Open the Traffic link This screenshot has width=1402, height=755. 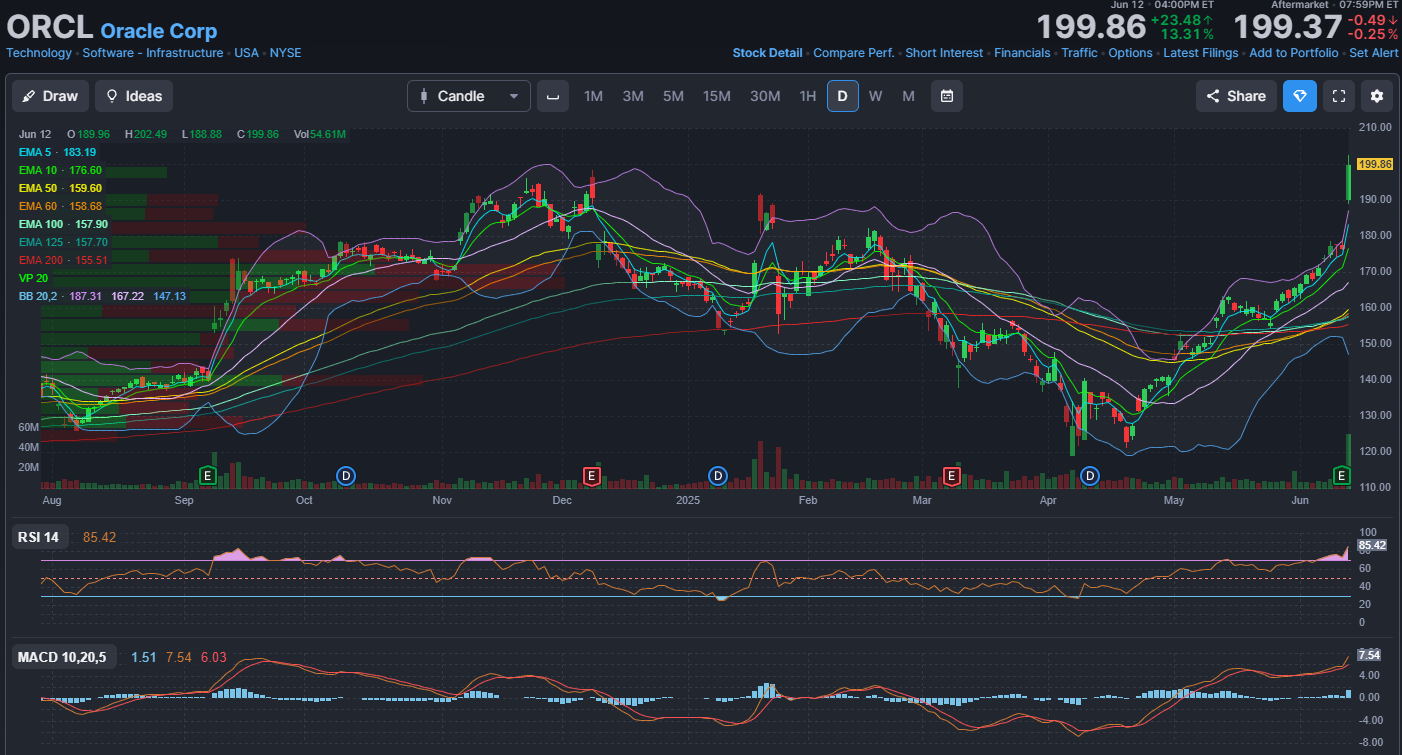coord(1079,53)
